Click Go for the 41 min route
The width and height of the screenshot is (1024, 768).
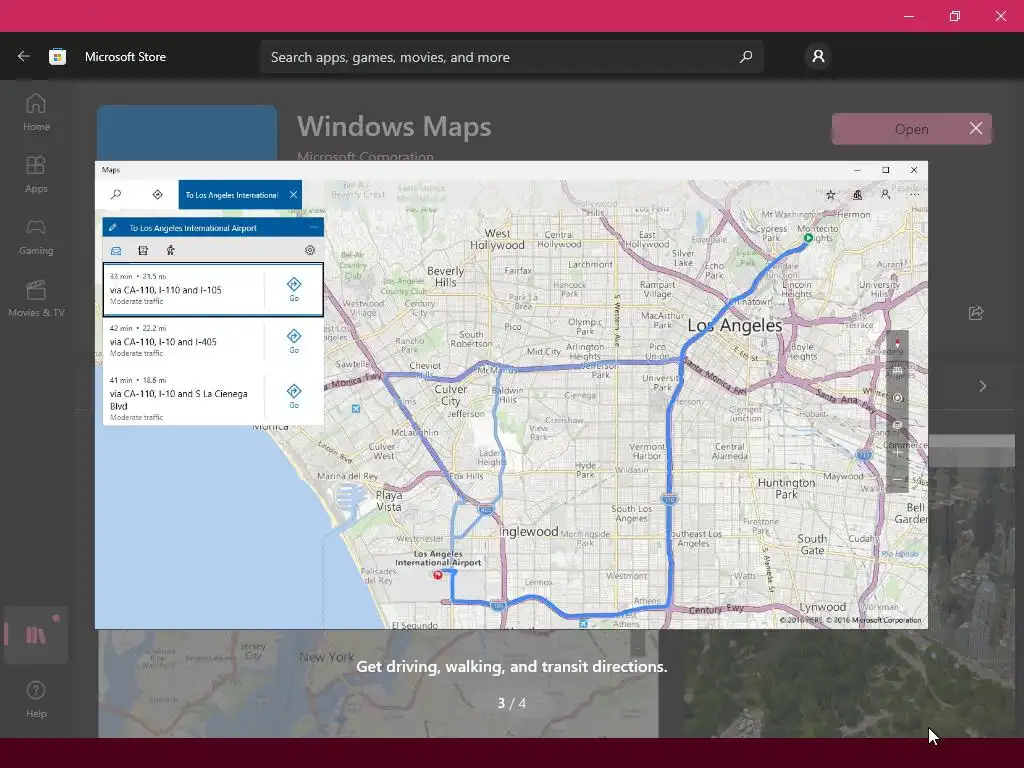click(294, 396)
